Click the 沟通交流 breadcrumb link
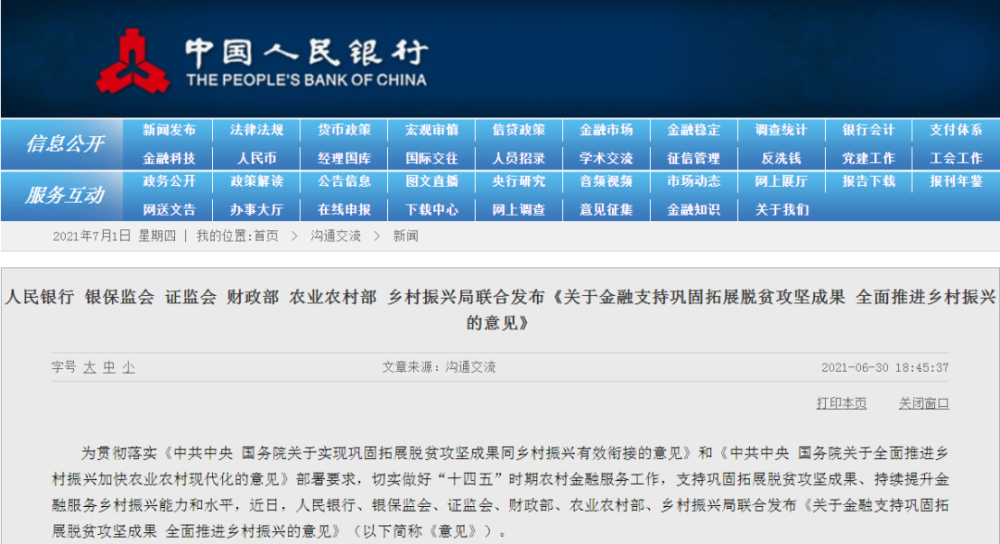 coord(335,236)
